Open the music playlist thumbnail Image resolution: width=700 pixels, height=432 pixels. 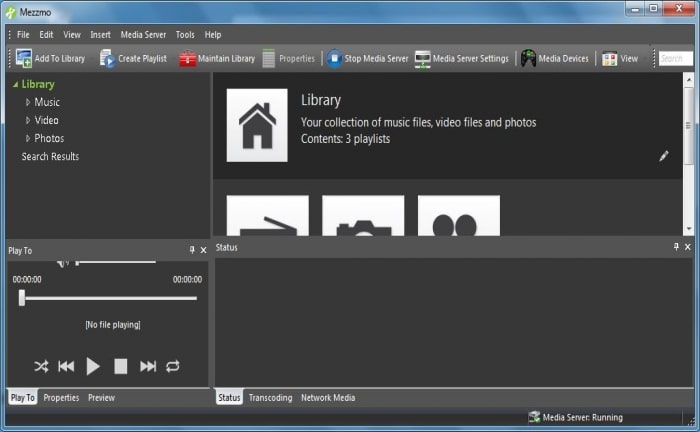pyautogui.click(x=268, y=216)
